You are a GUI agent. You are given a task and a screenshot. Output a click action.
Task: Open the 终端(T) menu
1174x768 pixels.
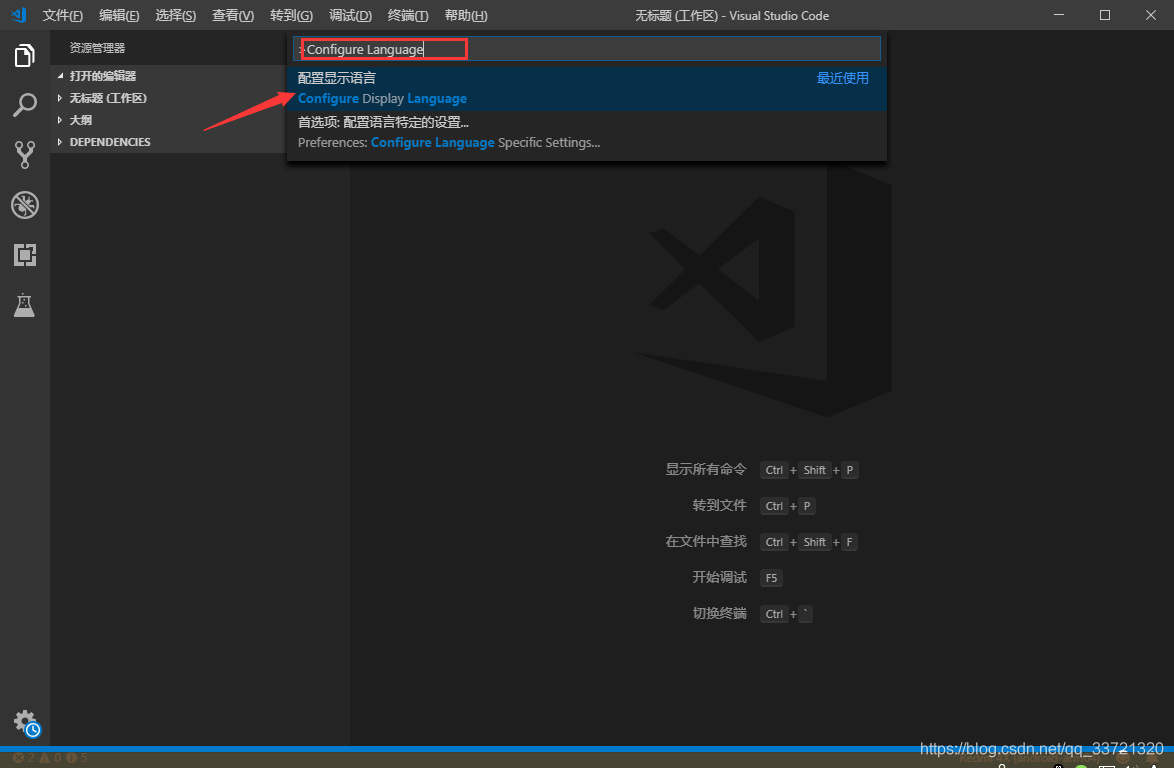408,16
